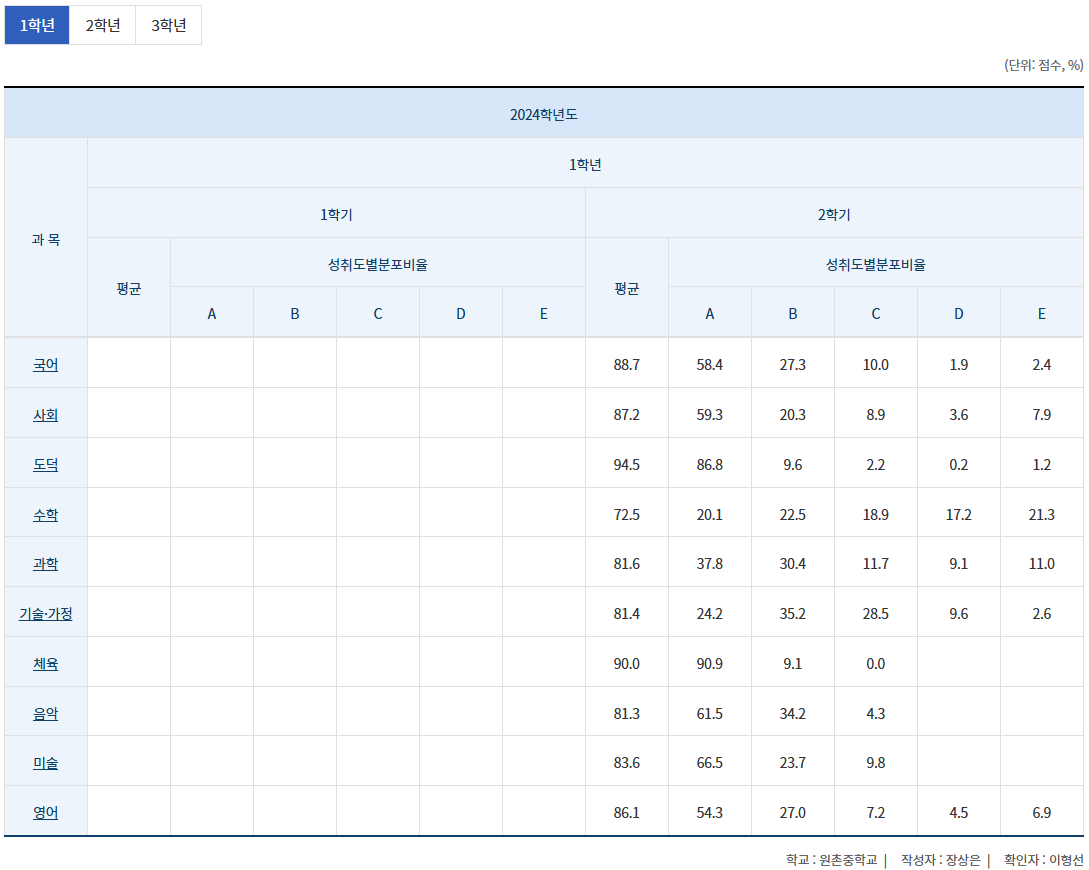
Task: Click 수학 D ratio 17.2
Action: point(958,515)
